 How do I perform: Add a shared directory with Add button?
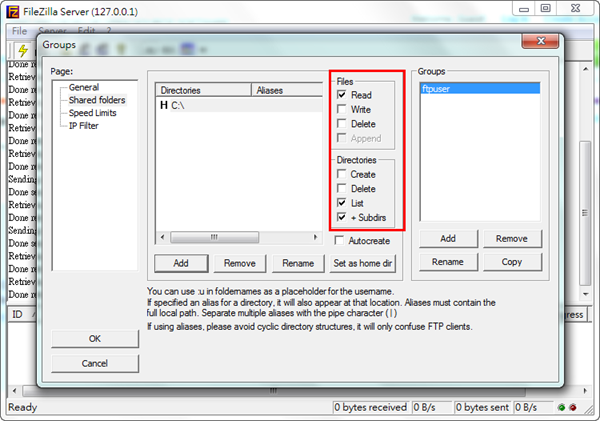coord(181,263)
